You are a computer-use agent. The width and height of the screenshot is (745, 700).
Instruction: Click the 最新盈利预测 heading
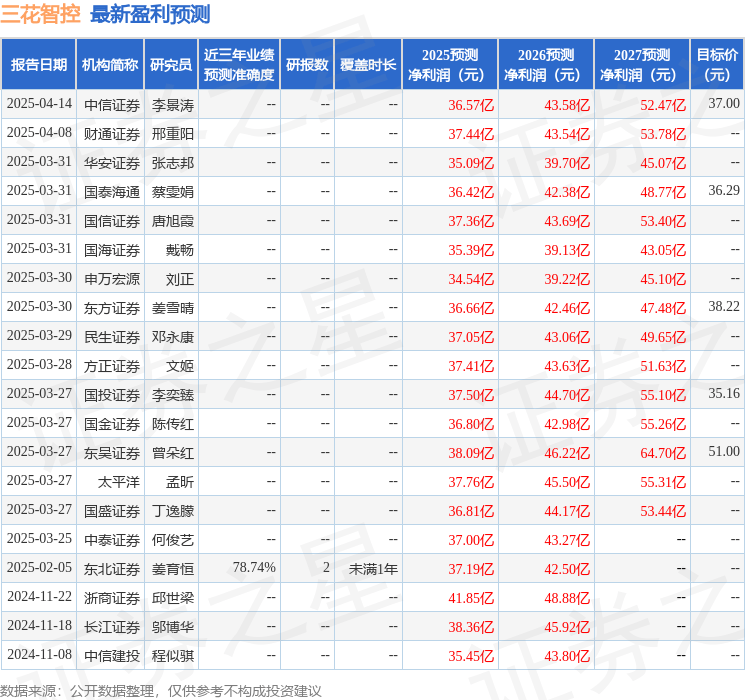pos(150,14)
